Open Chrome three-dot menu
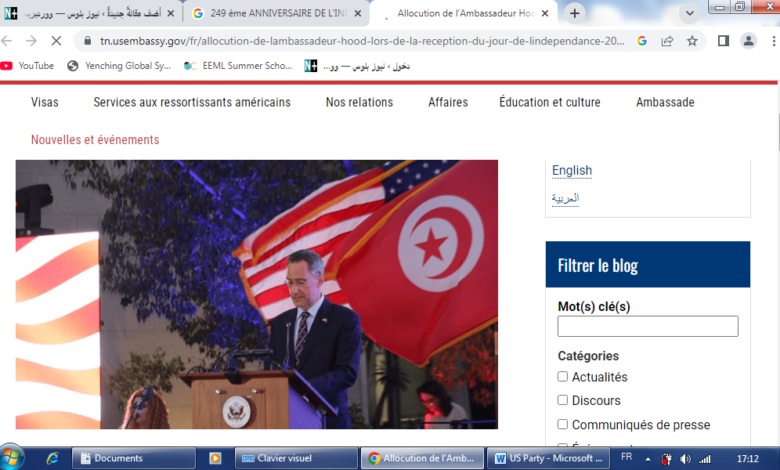The height and width of the screenshot is (470, 780). point(770,41)
